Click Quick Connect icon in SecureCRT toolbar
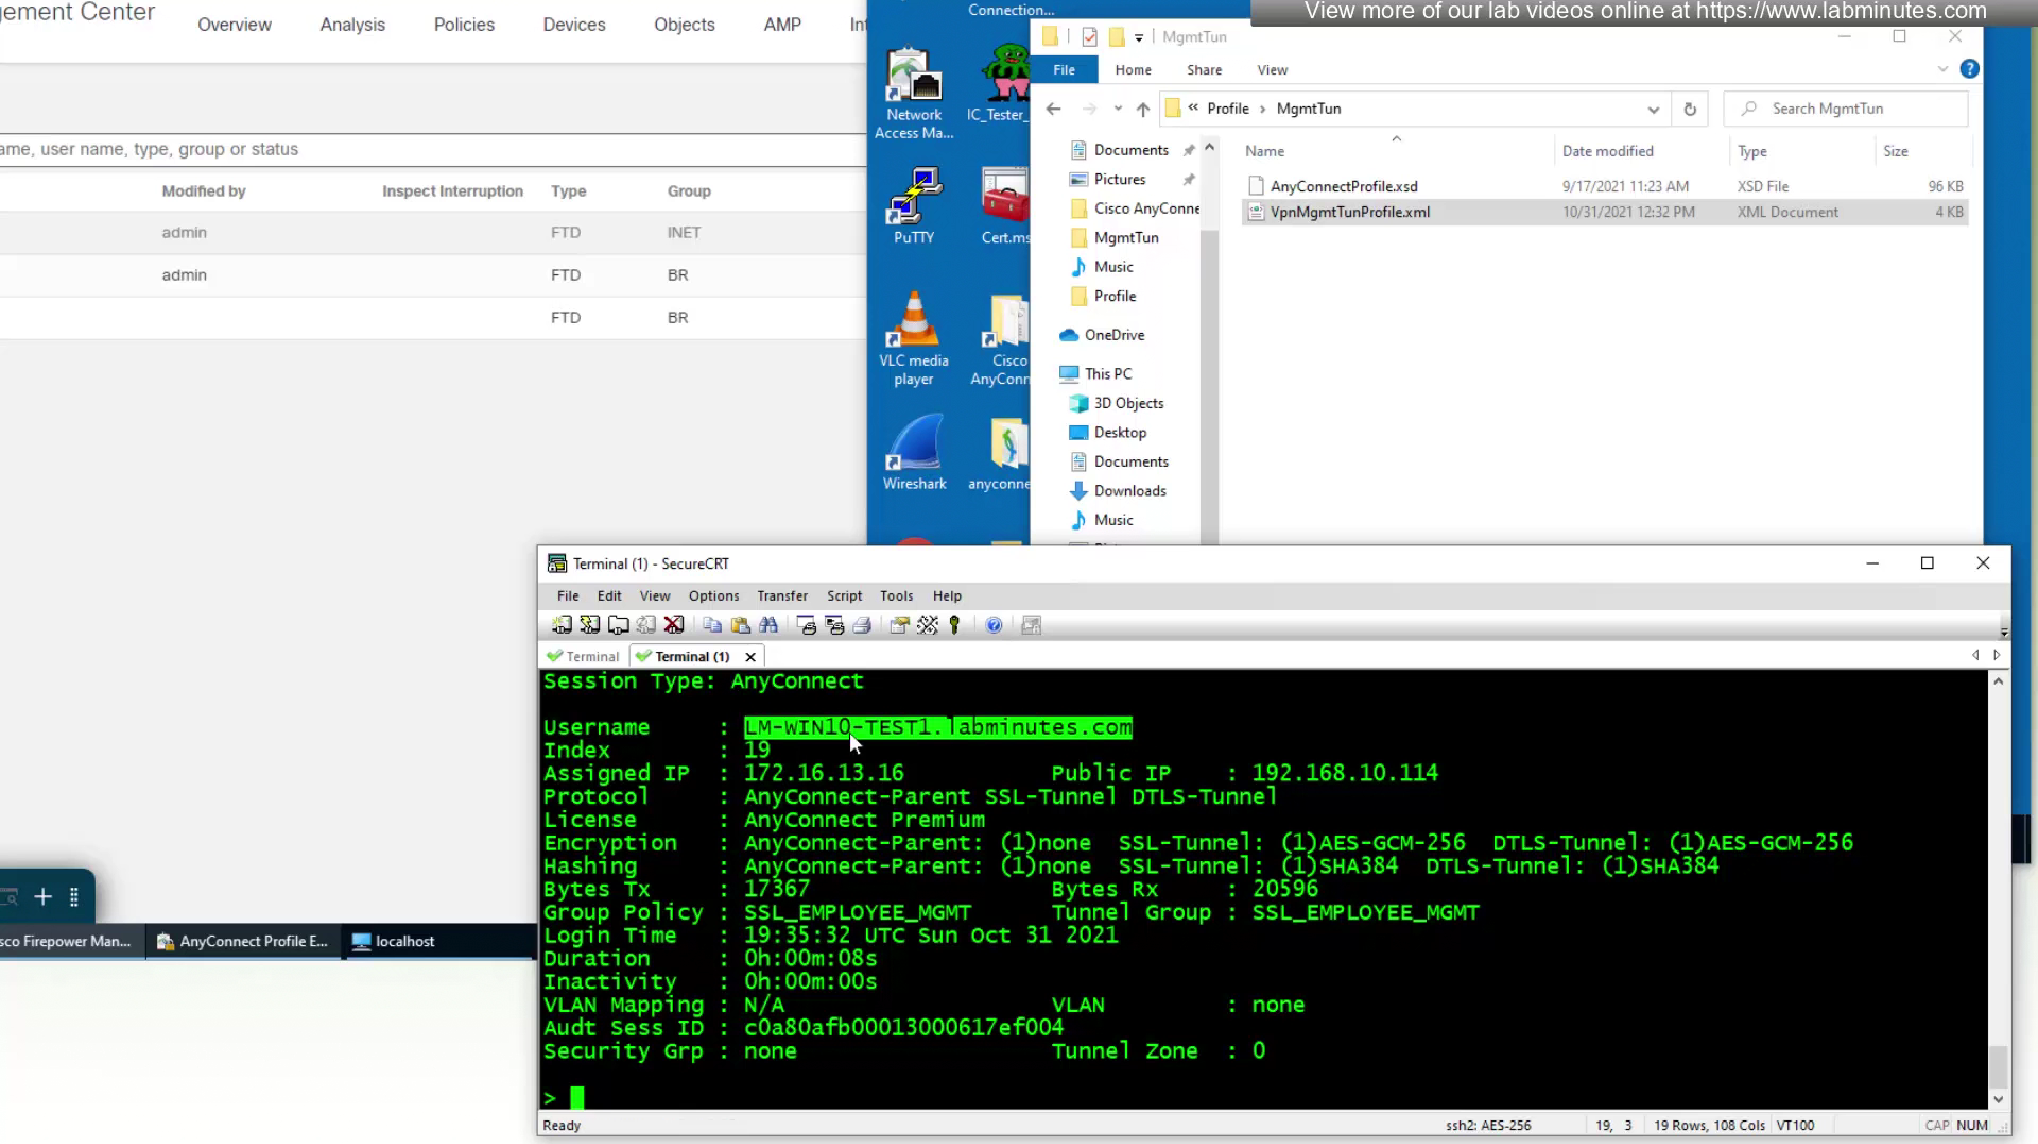Viewport: 2038px width, 1144px height. pos(590,626)
